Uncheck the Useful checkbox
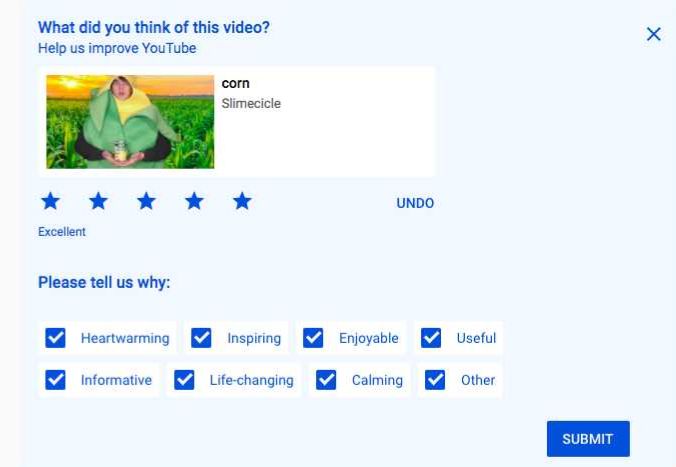 click(x=432, y=338)
